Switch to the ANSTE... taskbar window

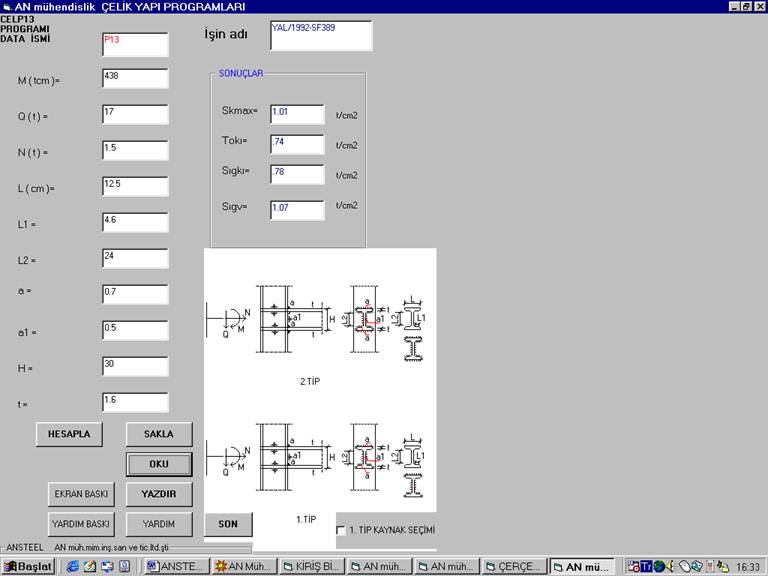click(177, 567)
